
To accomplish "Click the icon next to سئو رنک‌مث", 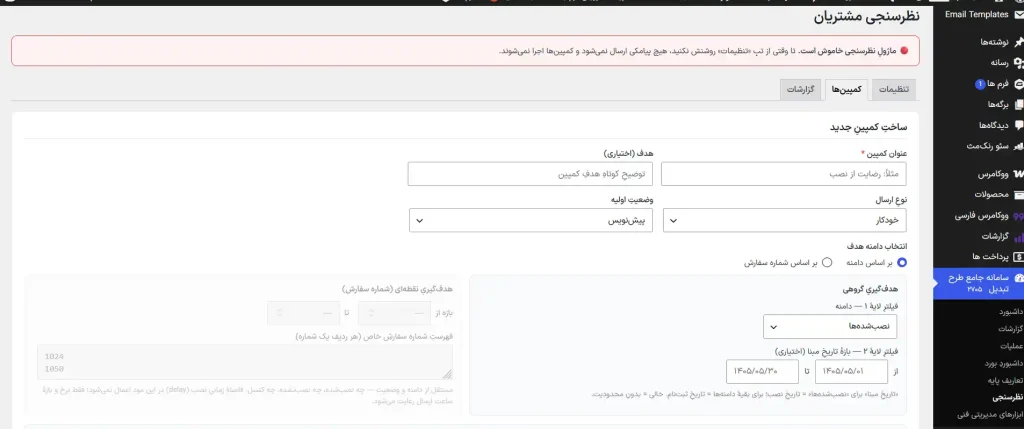I will (x=1018, y=146).
